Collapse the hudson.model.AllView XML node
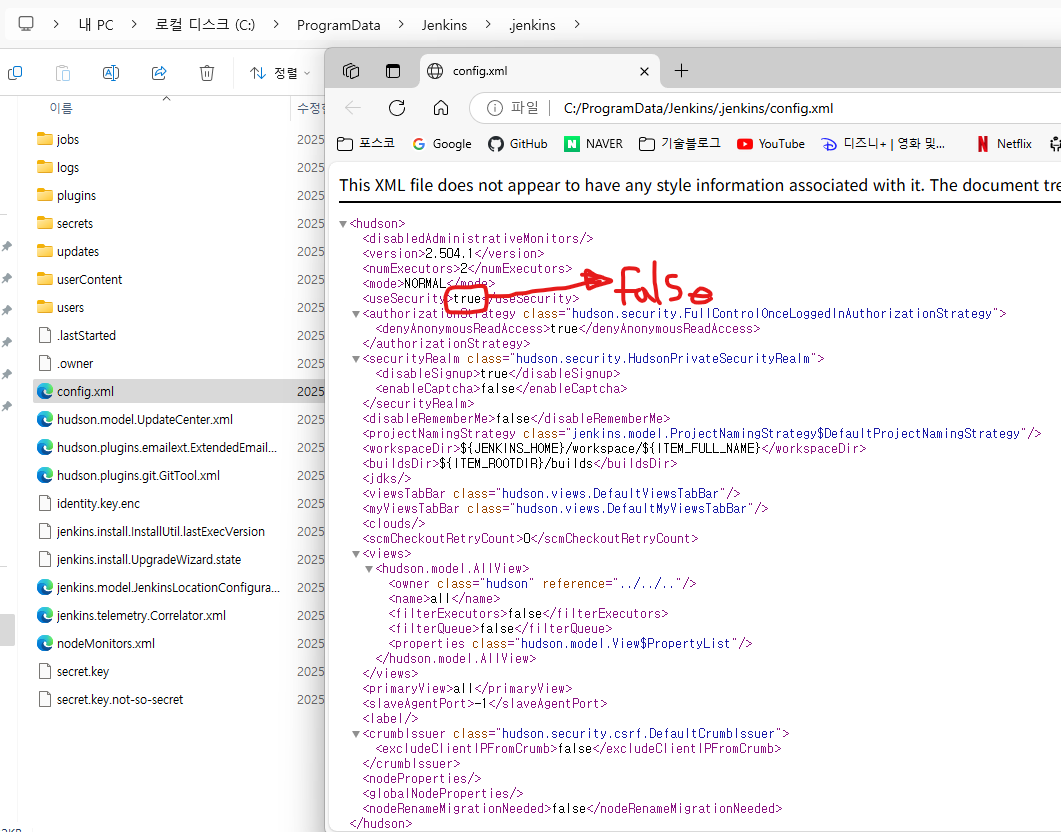Image resolution: width=1061 pixels, height=832 pixels. coord(369,569)
